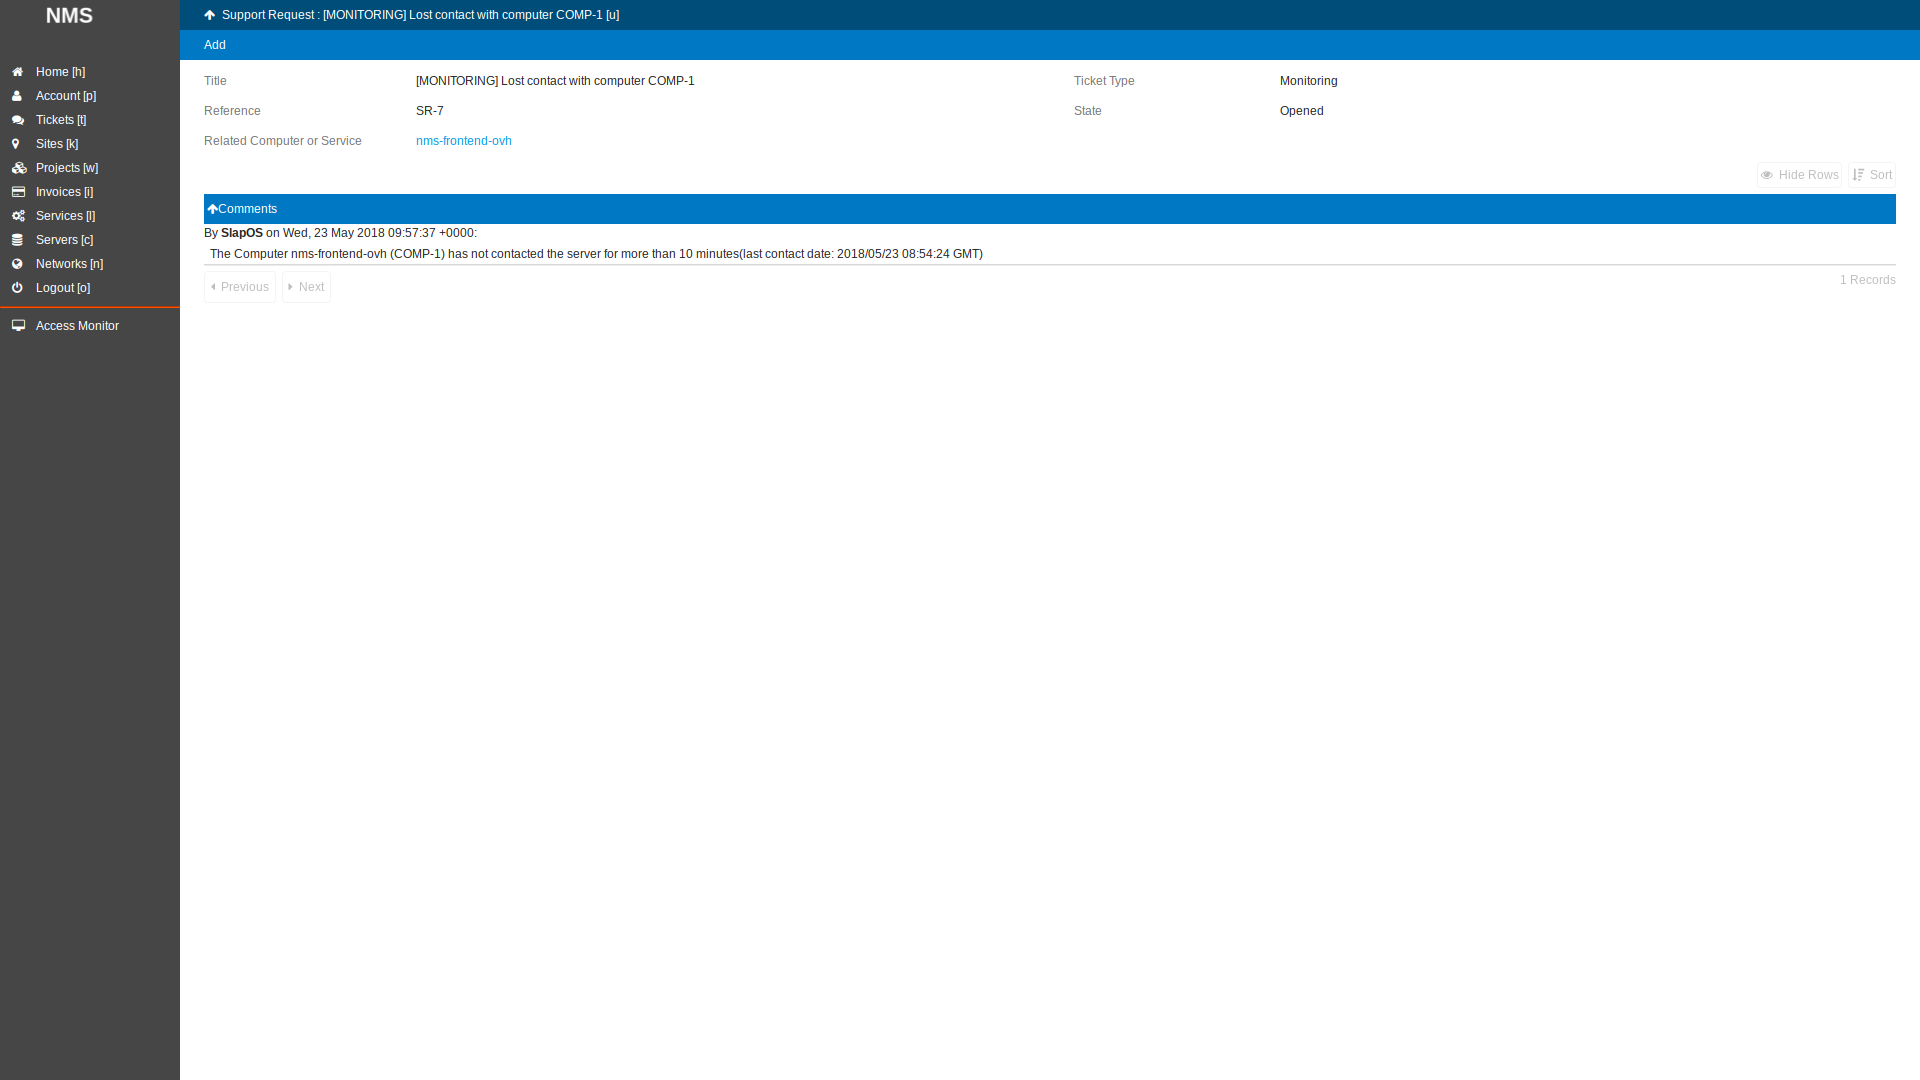Click the Tickets icon in sidebar
Image resolution: width=1920 pixels, height=1080 pixels.
[18, 119]
